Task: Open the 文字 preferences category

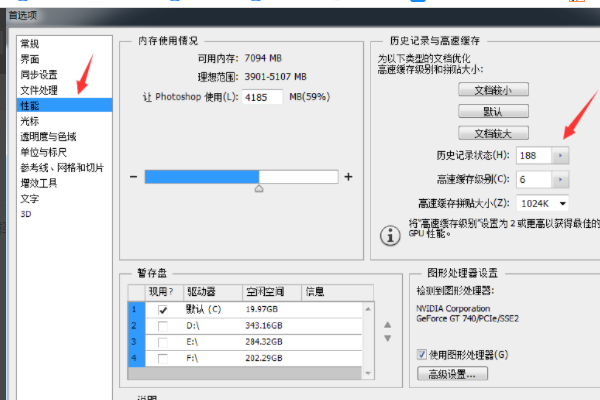Action: coord(29,199)
